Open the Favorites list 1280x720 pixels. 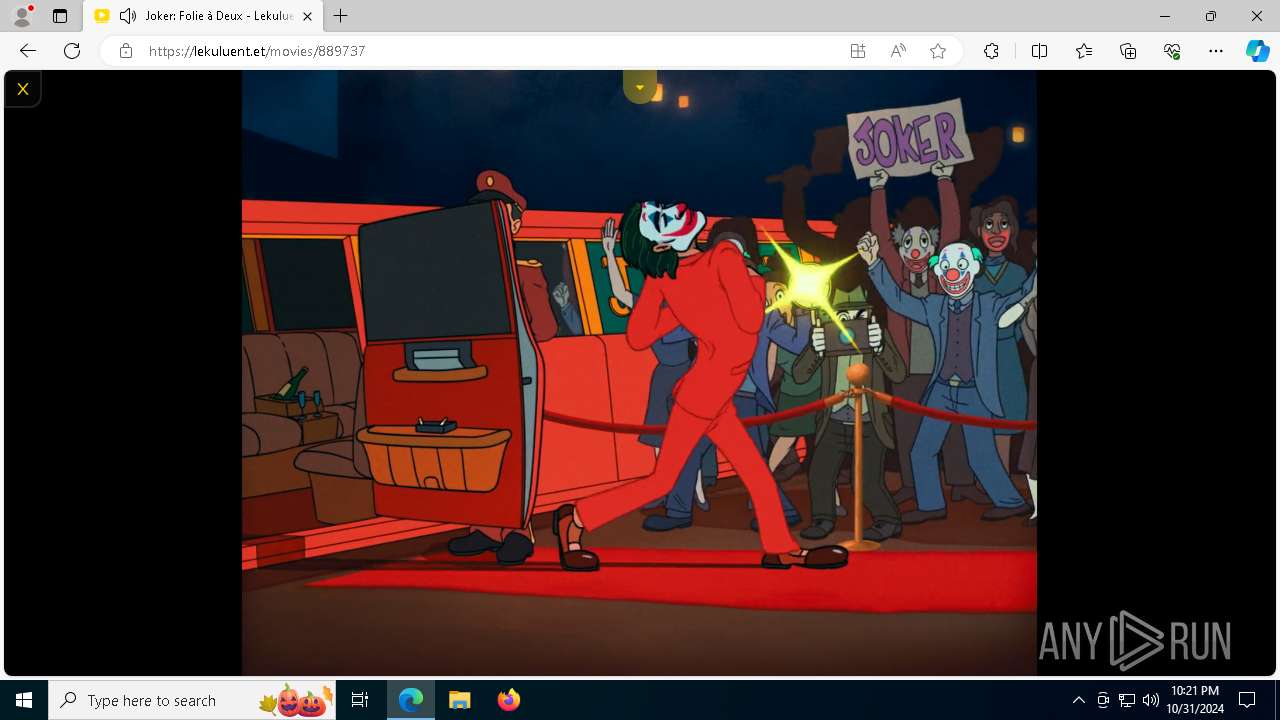click(x=1084, y=51)
